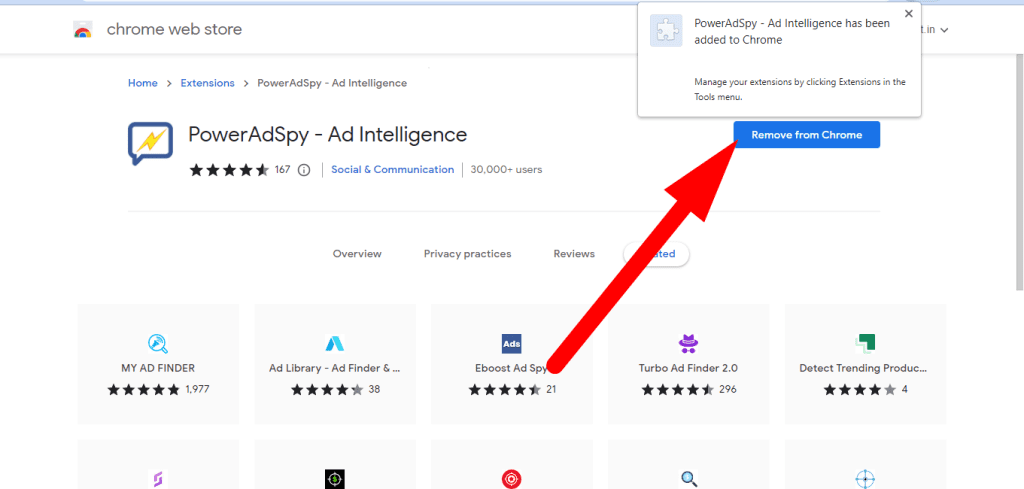Click Turbo Ad Finder 296 rating stars
The width and height of the screenshot is (1024, 489).
677,390
